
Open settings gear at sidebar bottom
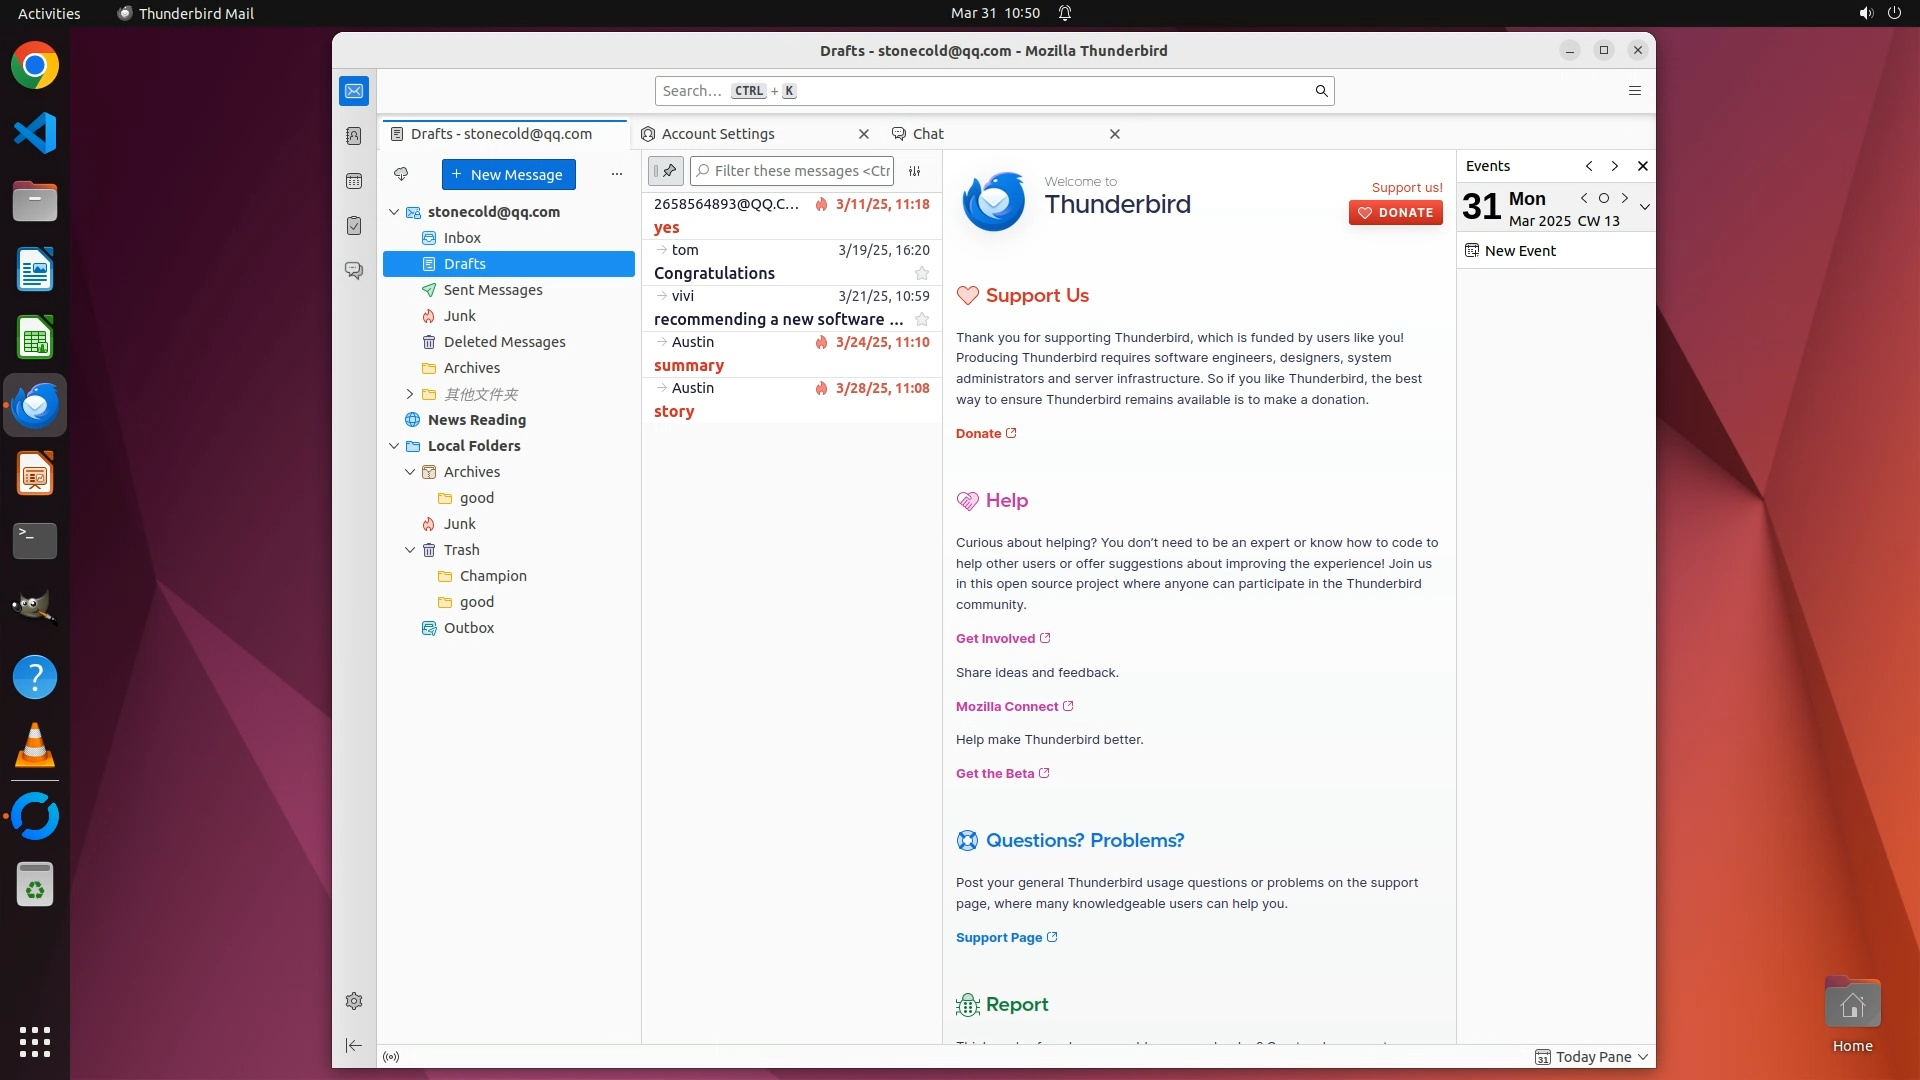pos(354,1001)
